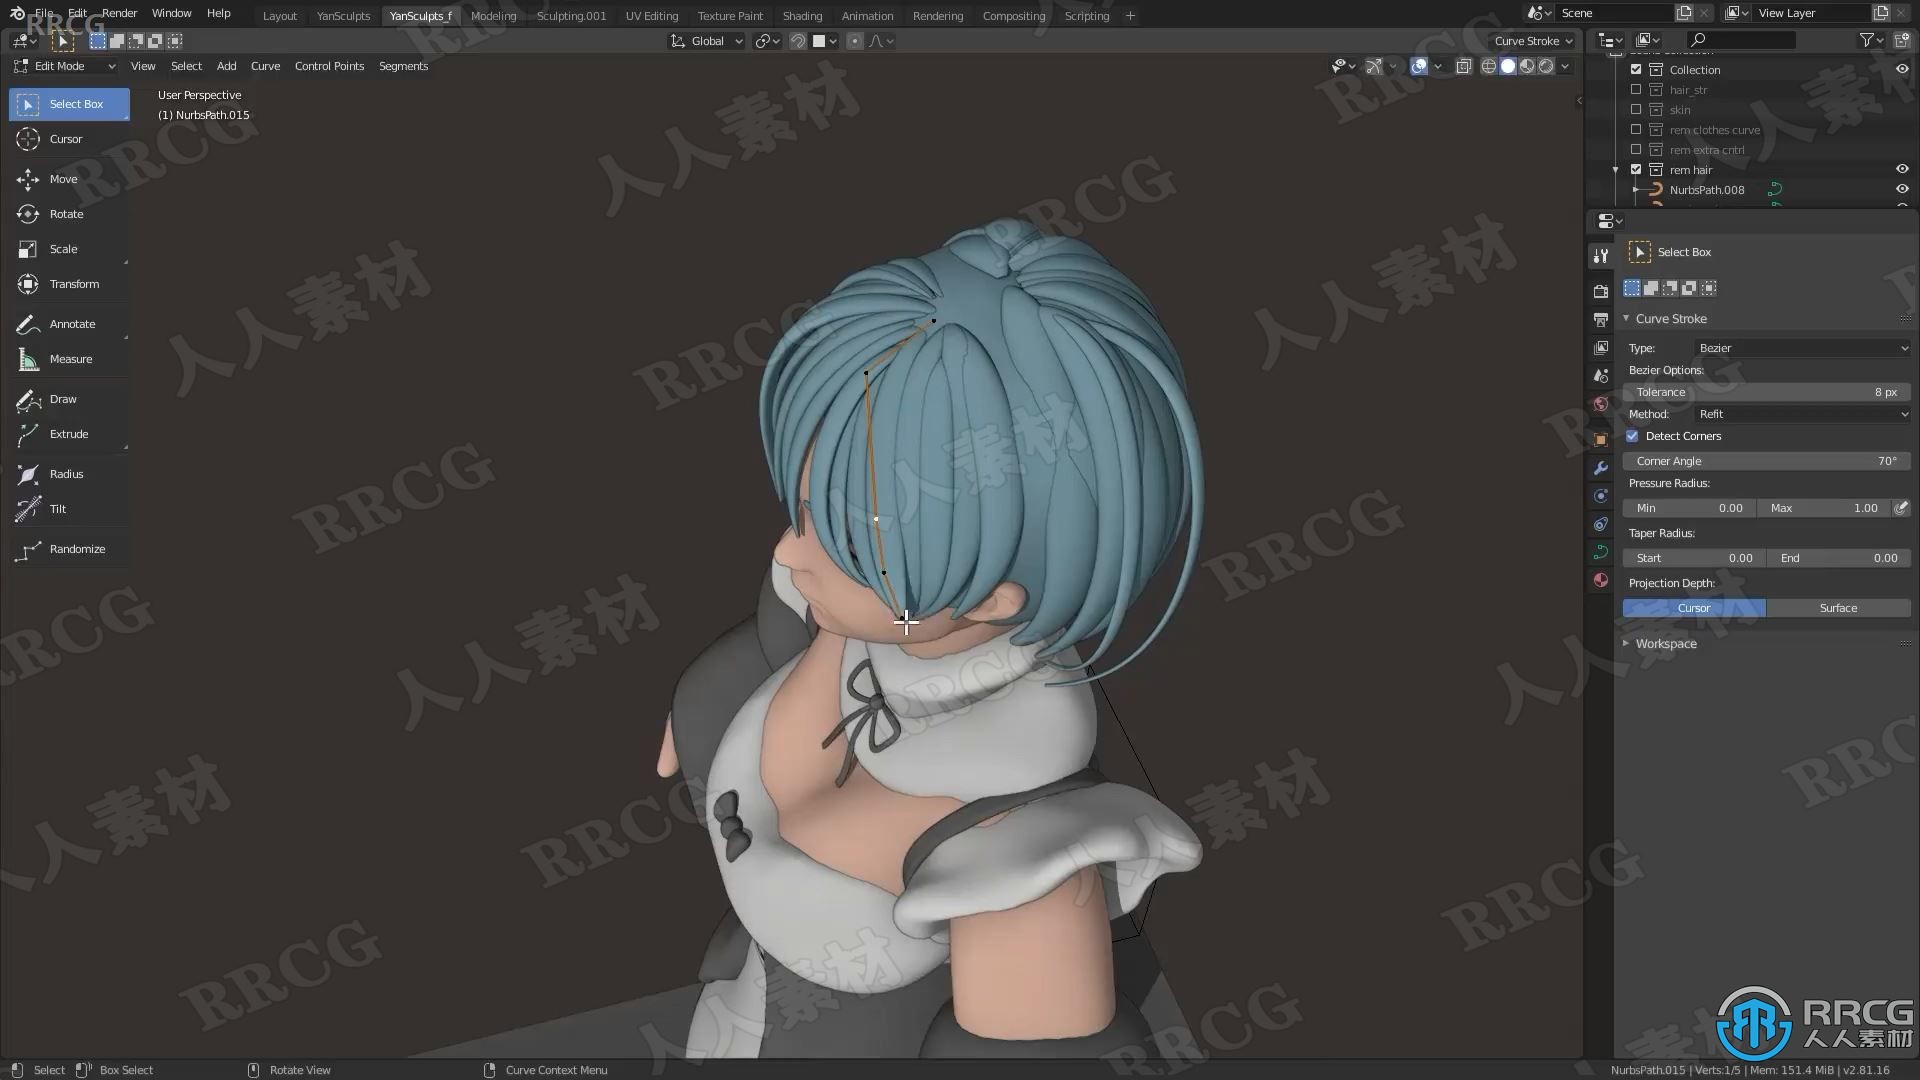Open the Method Refit dropdown
The image size is (1920, 1080).
(1803, 414)
